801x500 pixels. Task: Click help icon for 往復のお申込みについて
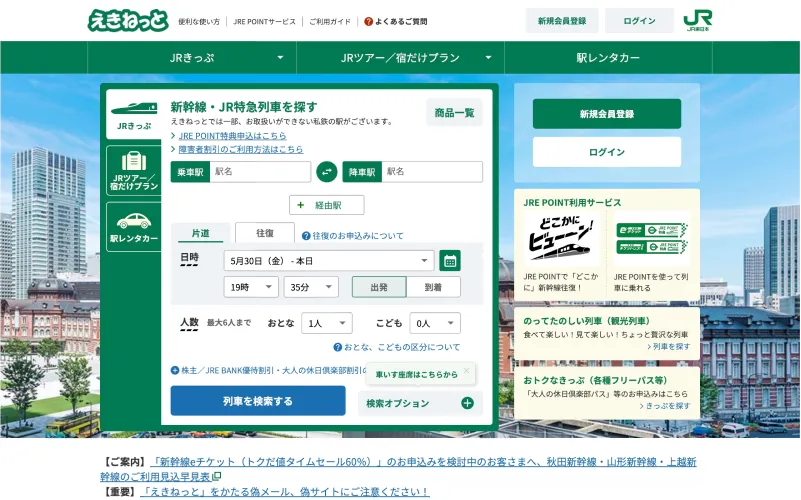coord(306,236)
